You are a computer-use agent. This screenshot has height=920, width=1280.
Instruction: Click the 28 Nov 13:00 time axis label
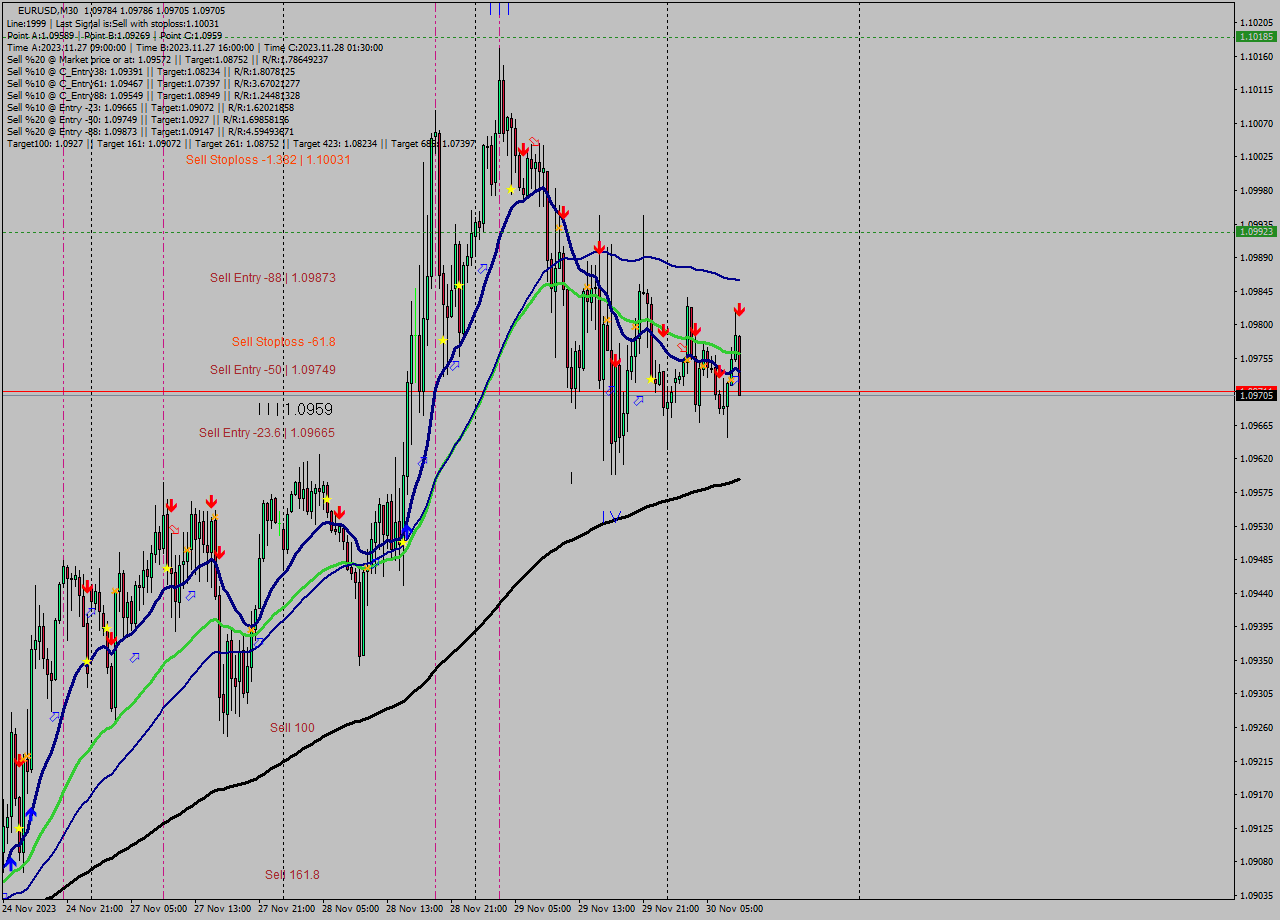pos(415,908)
